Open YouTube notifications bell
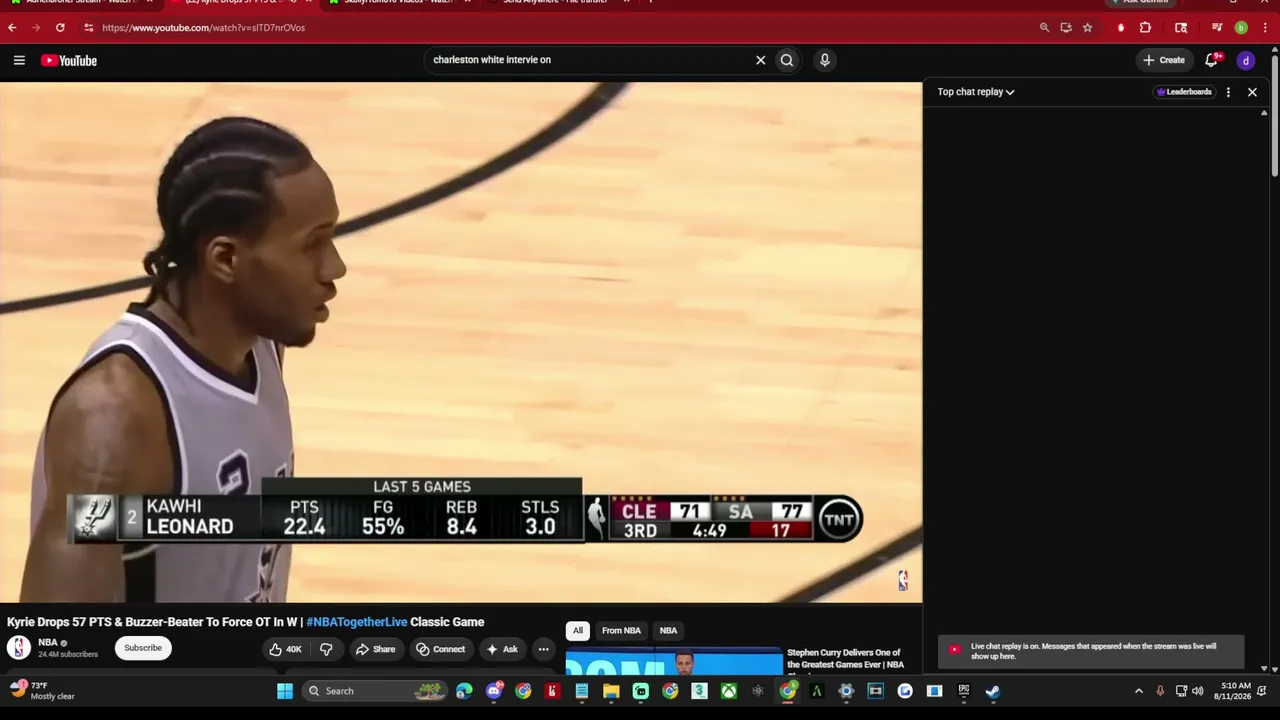Viewport: 1280px width, 720px height. tap(1211, 60)
